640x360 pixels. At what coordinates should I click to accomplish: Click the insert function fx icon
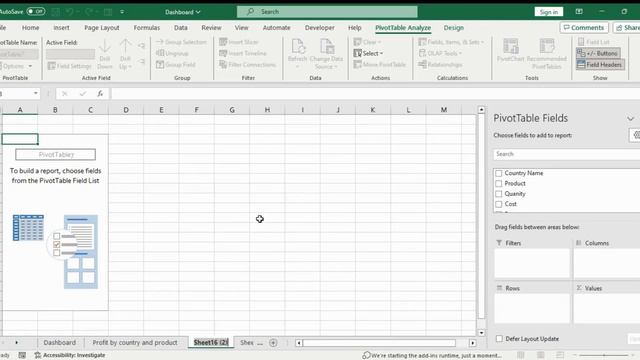click(100, 93)
